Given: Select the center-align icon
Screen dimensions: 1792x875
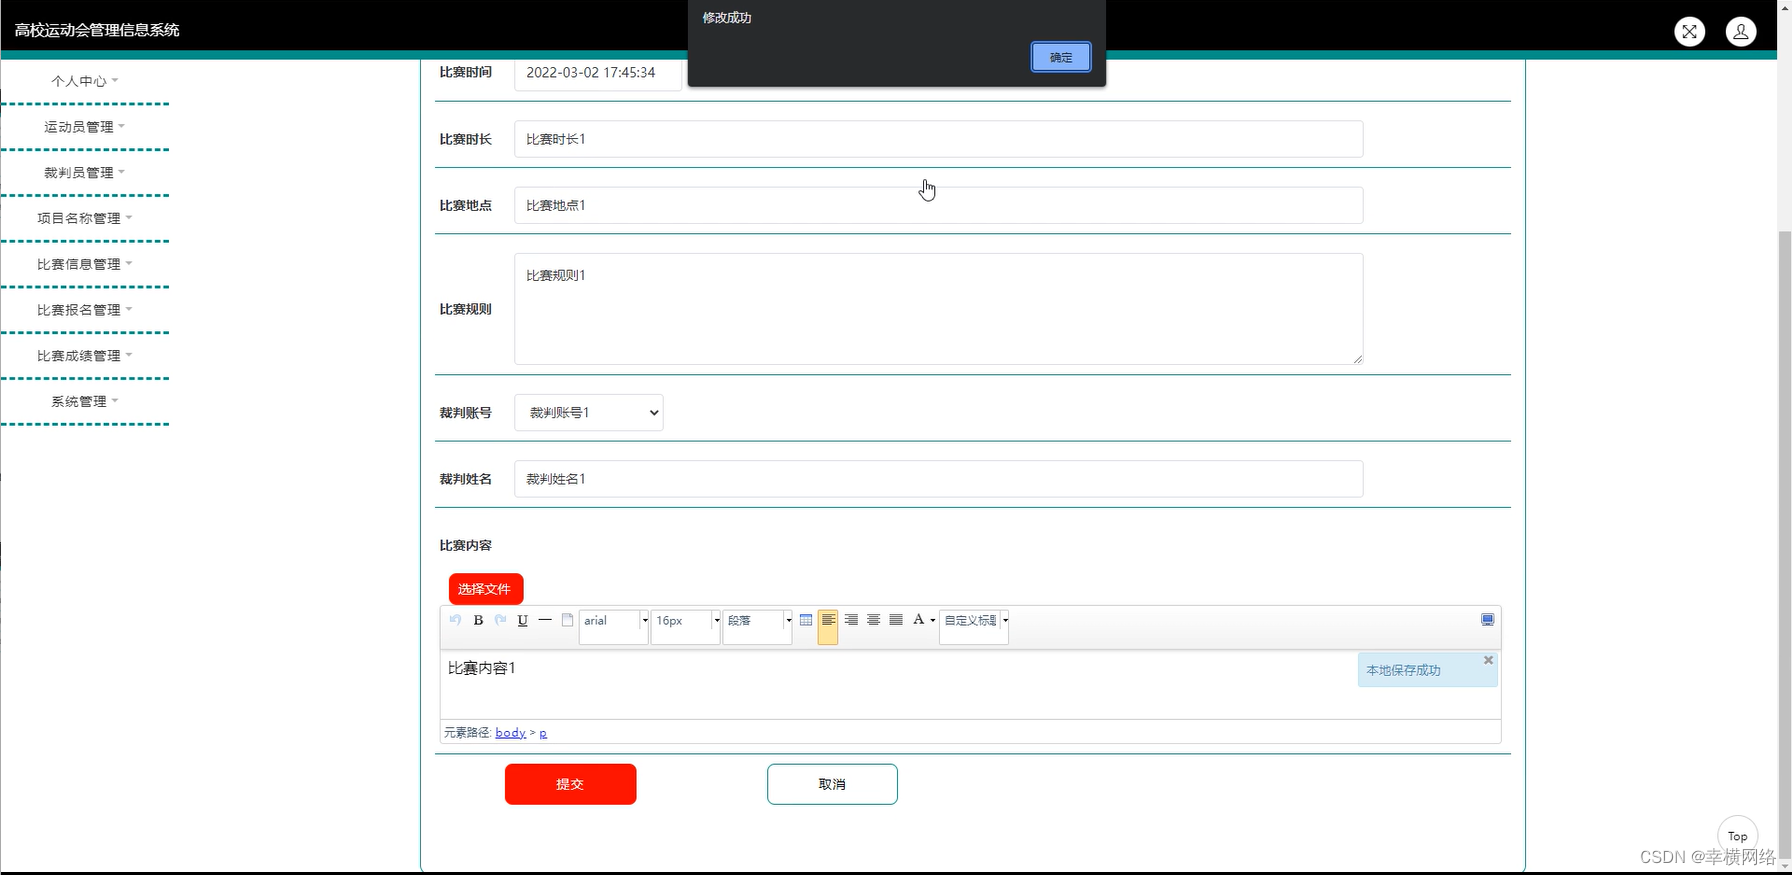Looking at the screenshot, I should click(x=873, y=620).
